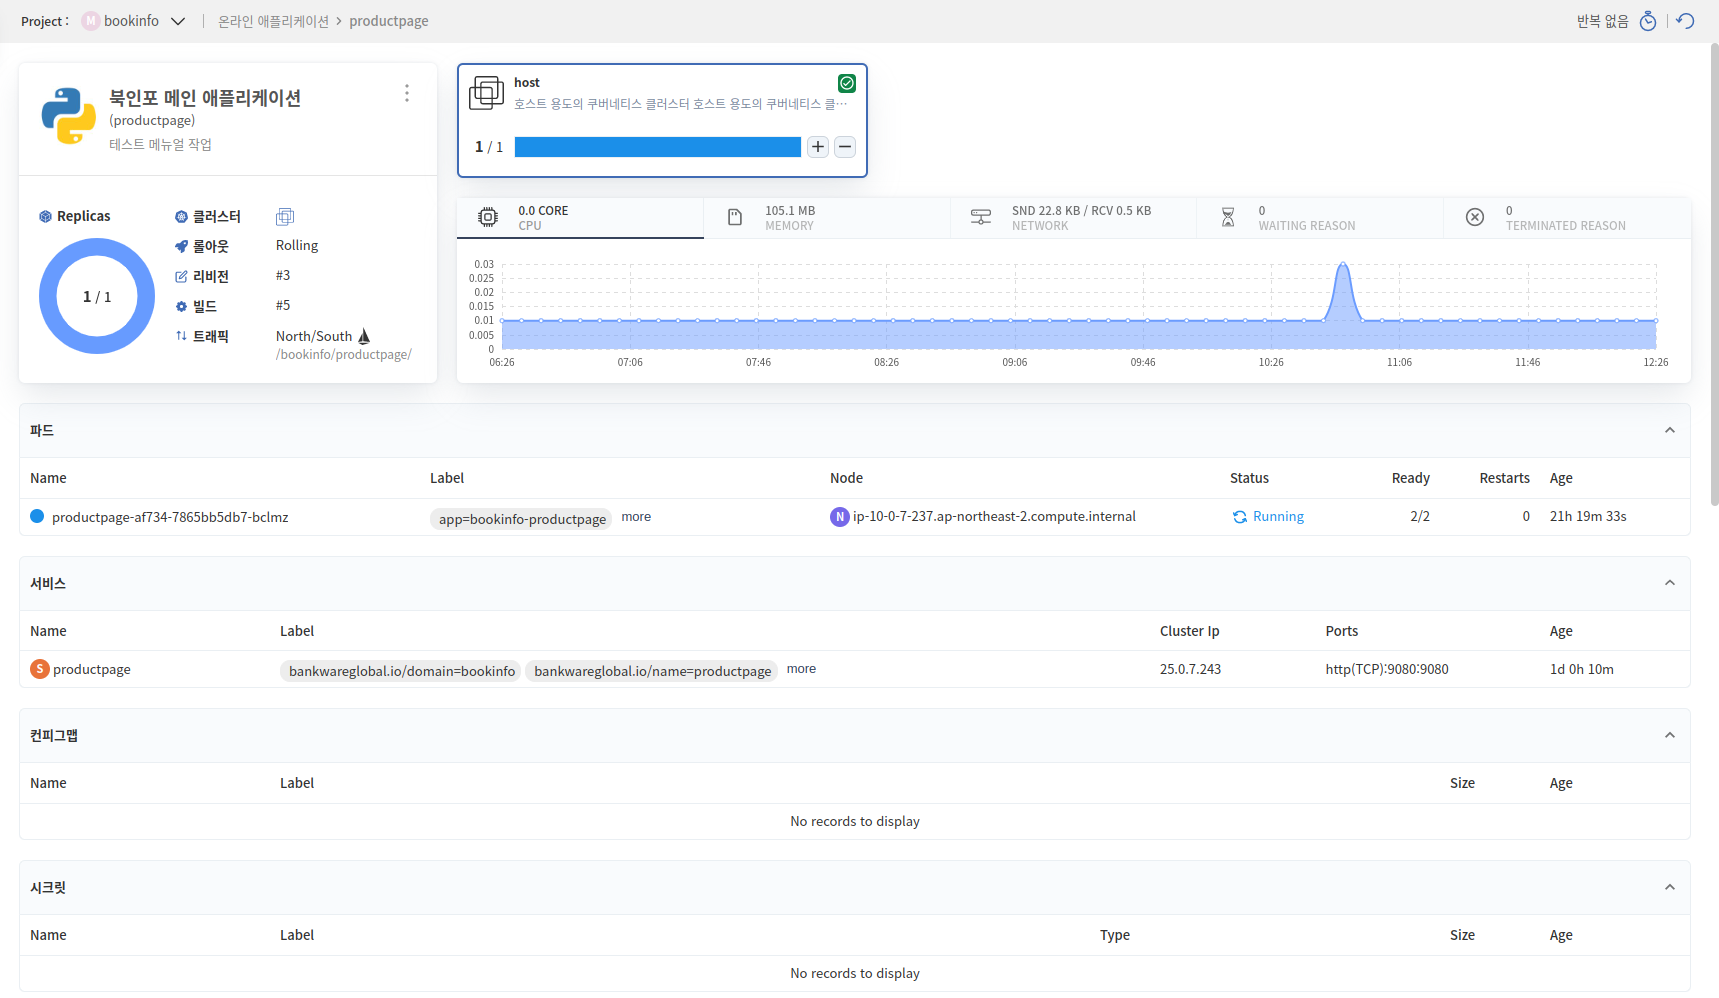Viewport: 1719px width, 998px height.
Task: Click the Replicas kubernetes icon
Action: point(45,216)
